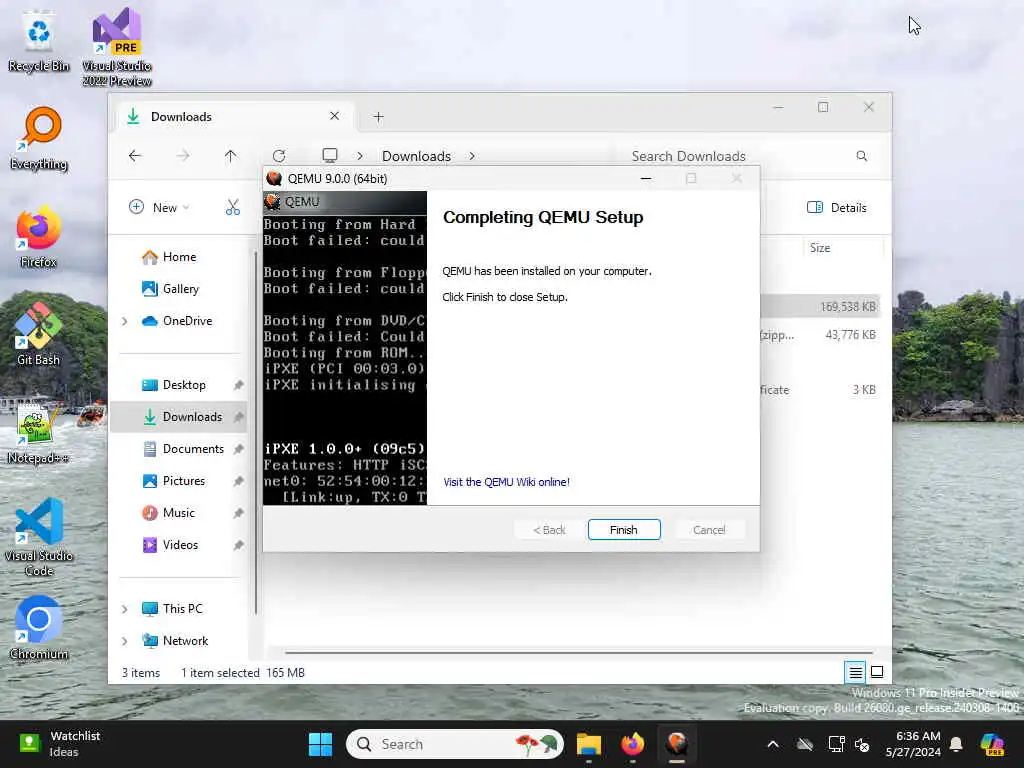Click Downloads breadcrumb in address bar
The height and width of the screenshot is (768, 1024).
417,156
